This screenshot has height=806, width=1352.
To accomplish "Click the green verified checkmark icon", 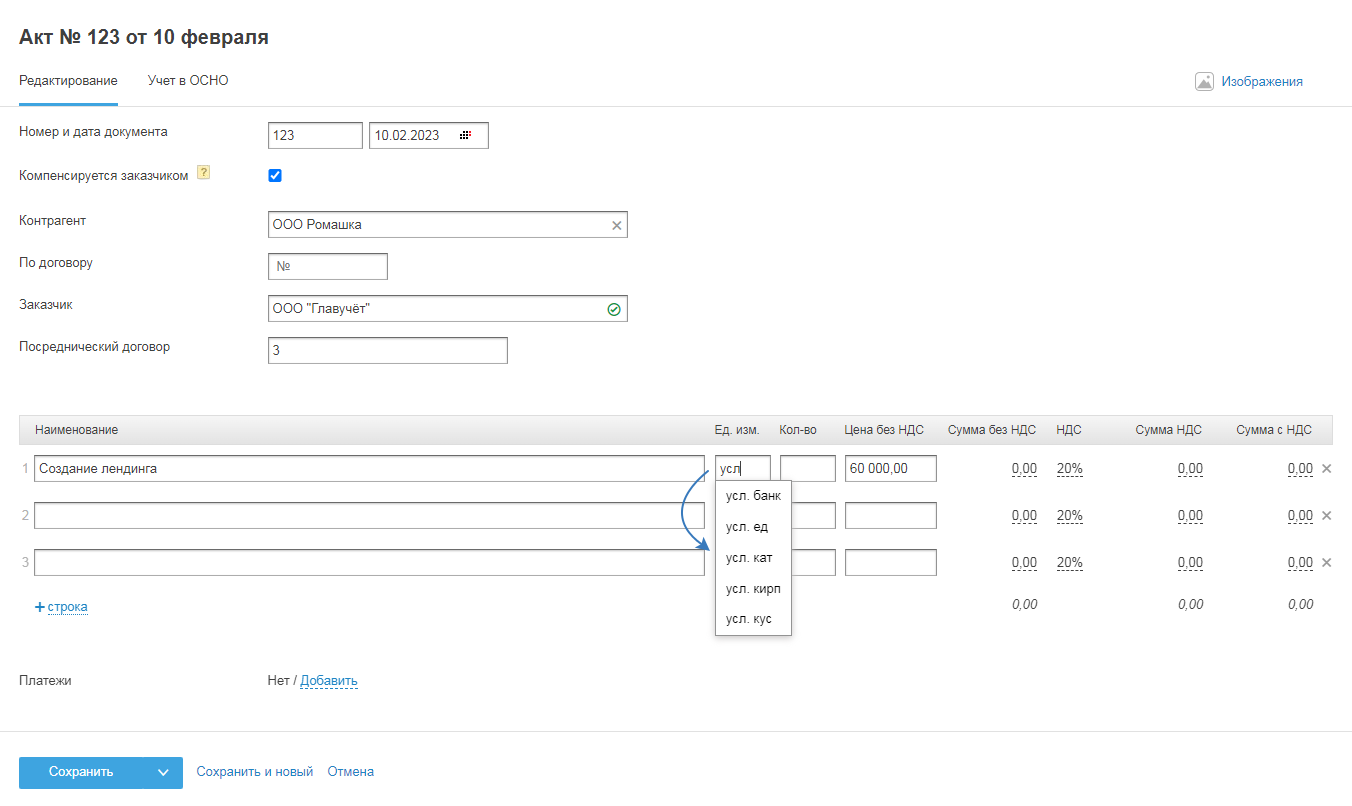I will coord(614,310).
